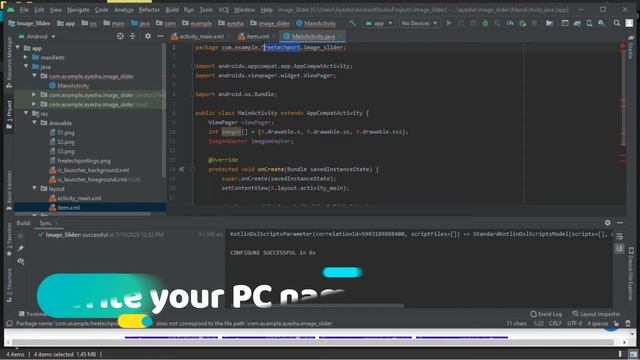Select the MainActivity.java editor tab
This screenshot has width=640, height=360.
[x=312, y=36]
